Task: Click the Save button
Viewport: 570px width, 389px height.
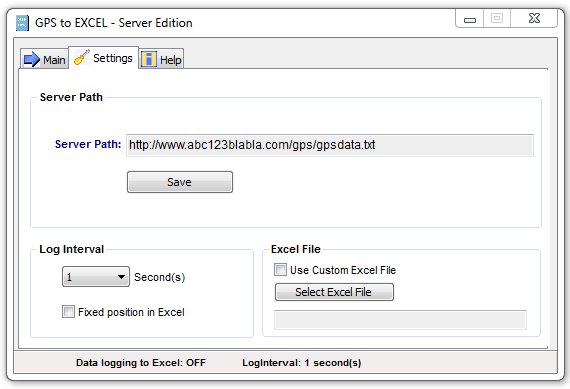Action: [x=180, y=182]
